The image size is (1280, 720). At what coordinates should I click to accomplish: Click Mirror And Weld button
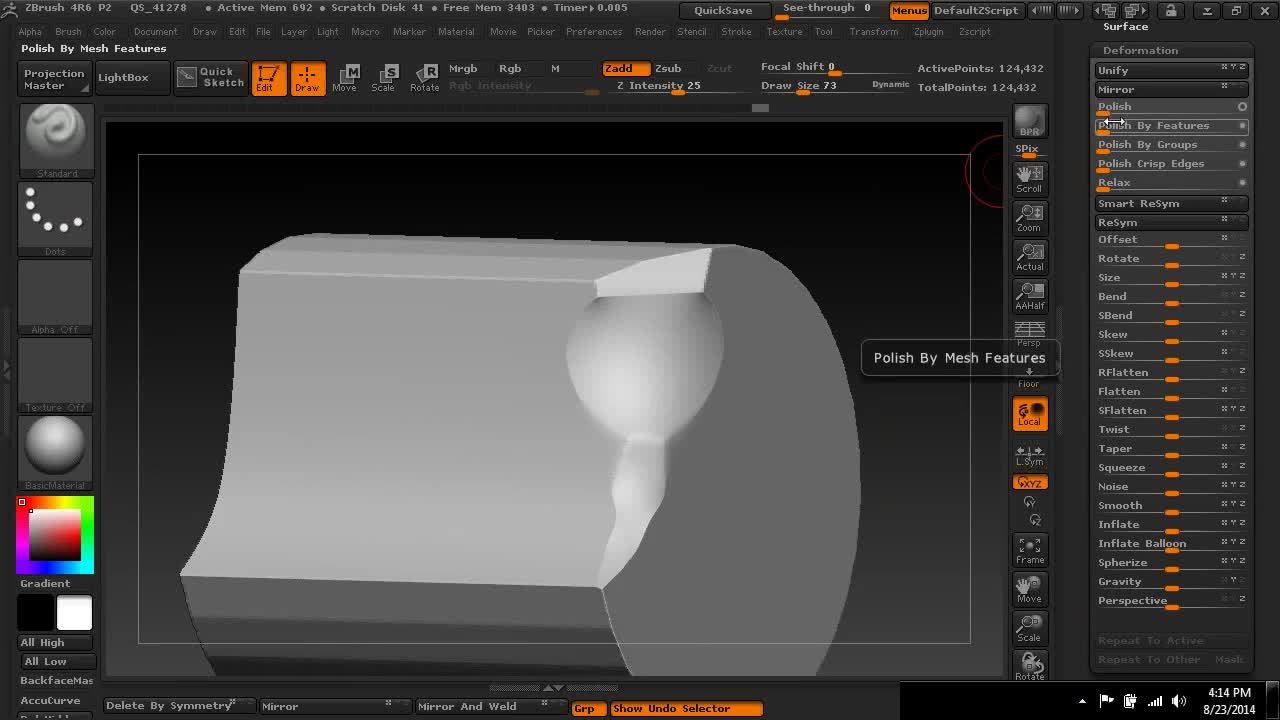pos(490,706)
